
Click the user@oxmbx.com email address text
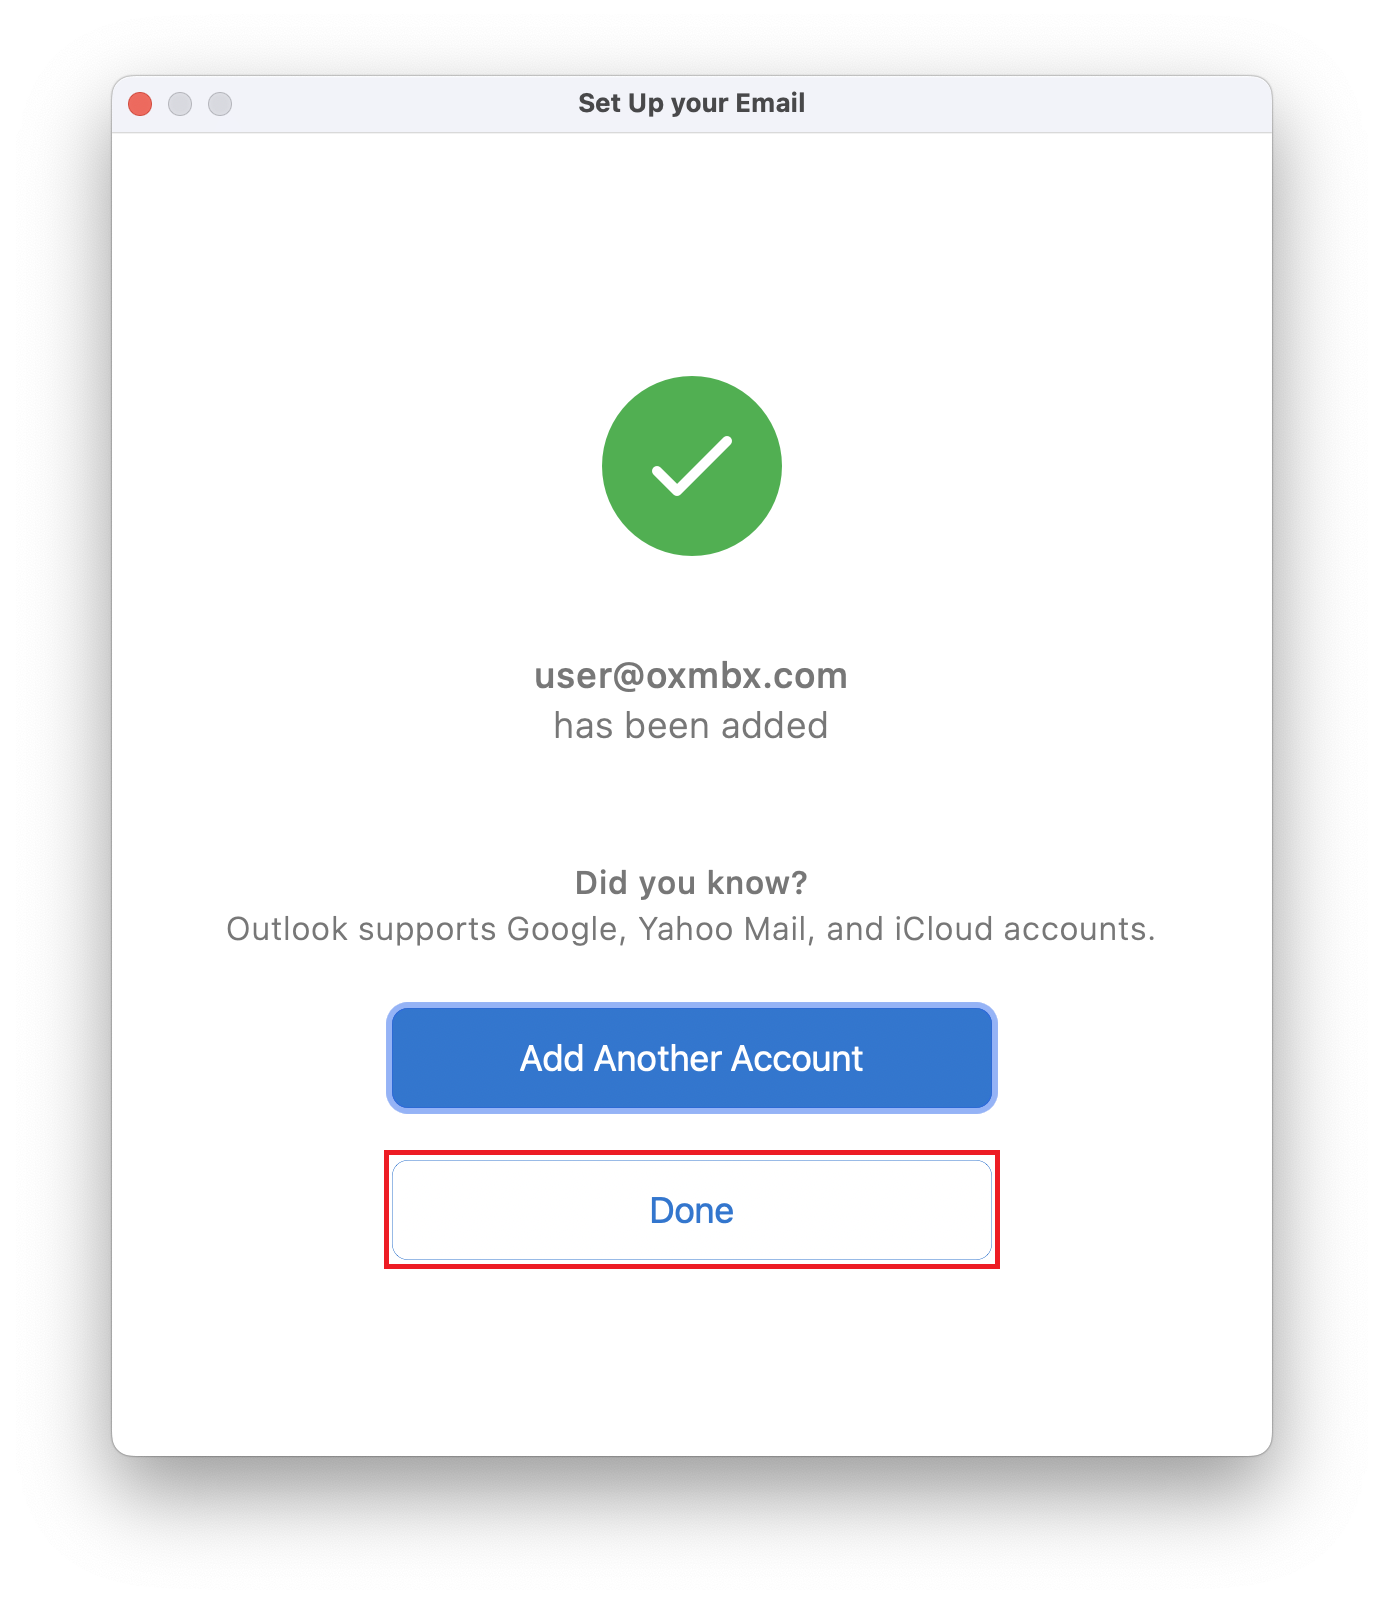(691, 676)
